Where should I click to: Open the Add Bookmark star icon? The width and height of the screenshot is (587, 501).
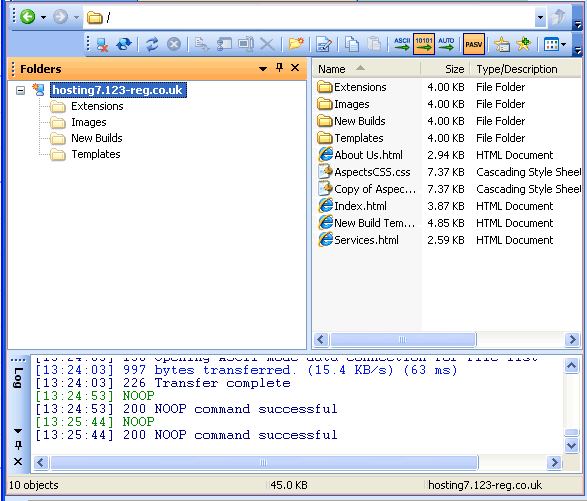click(x=523, y=44)
